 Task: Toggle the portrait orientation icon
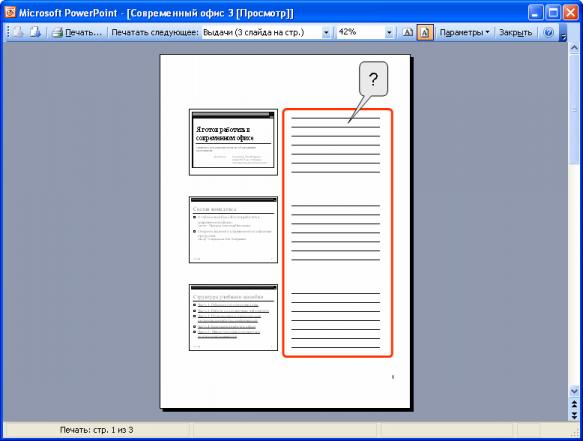point(425,33)
